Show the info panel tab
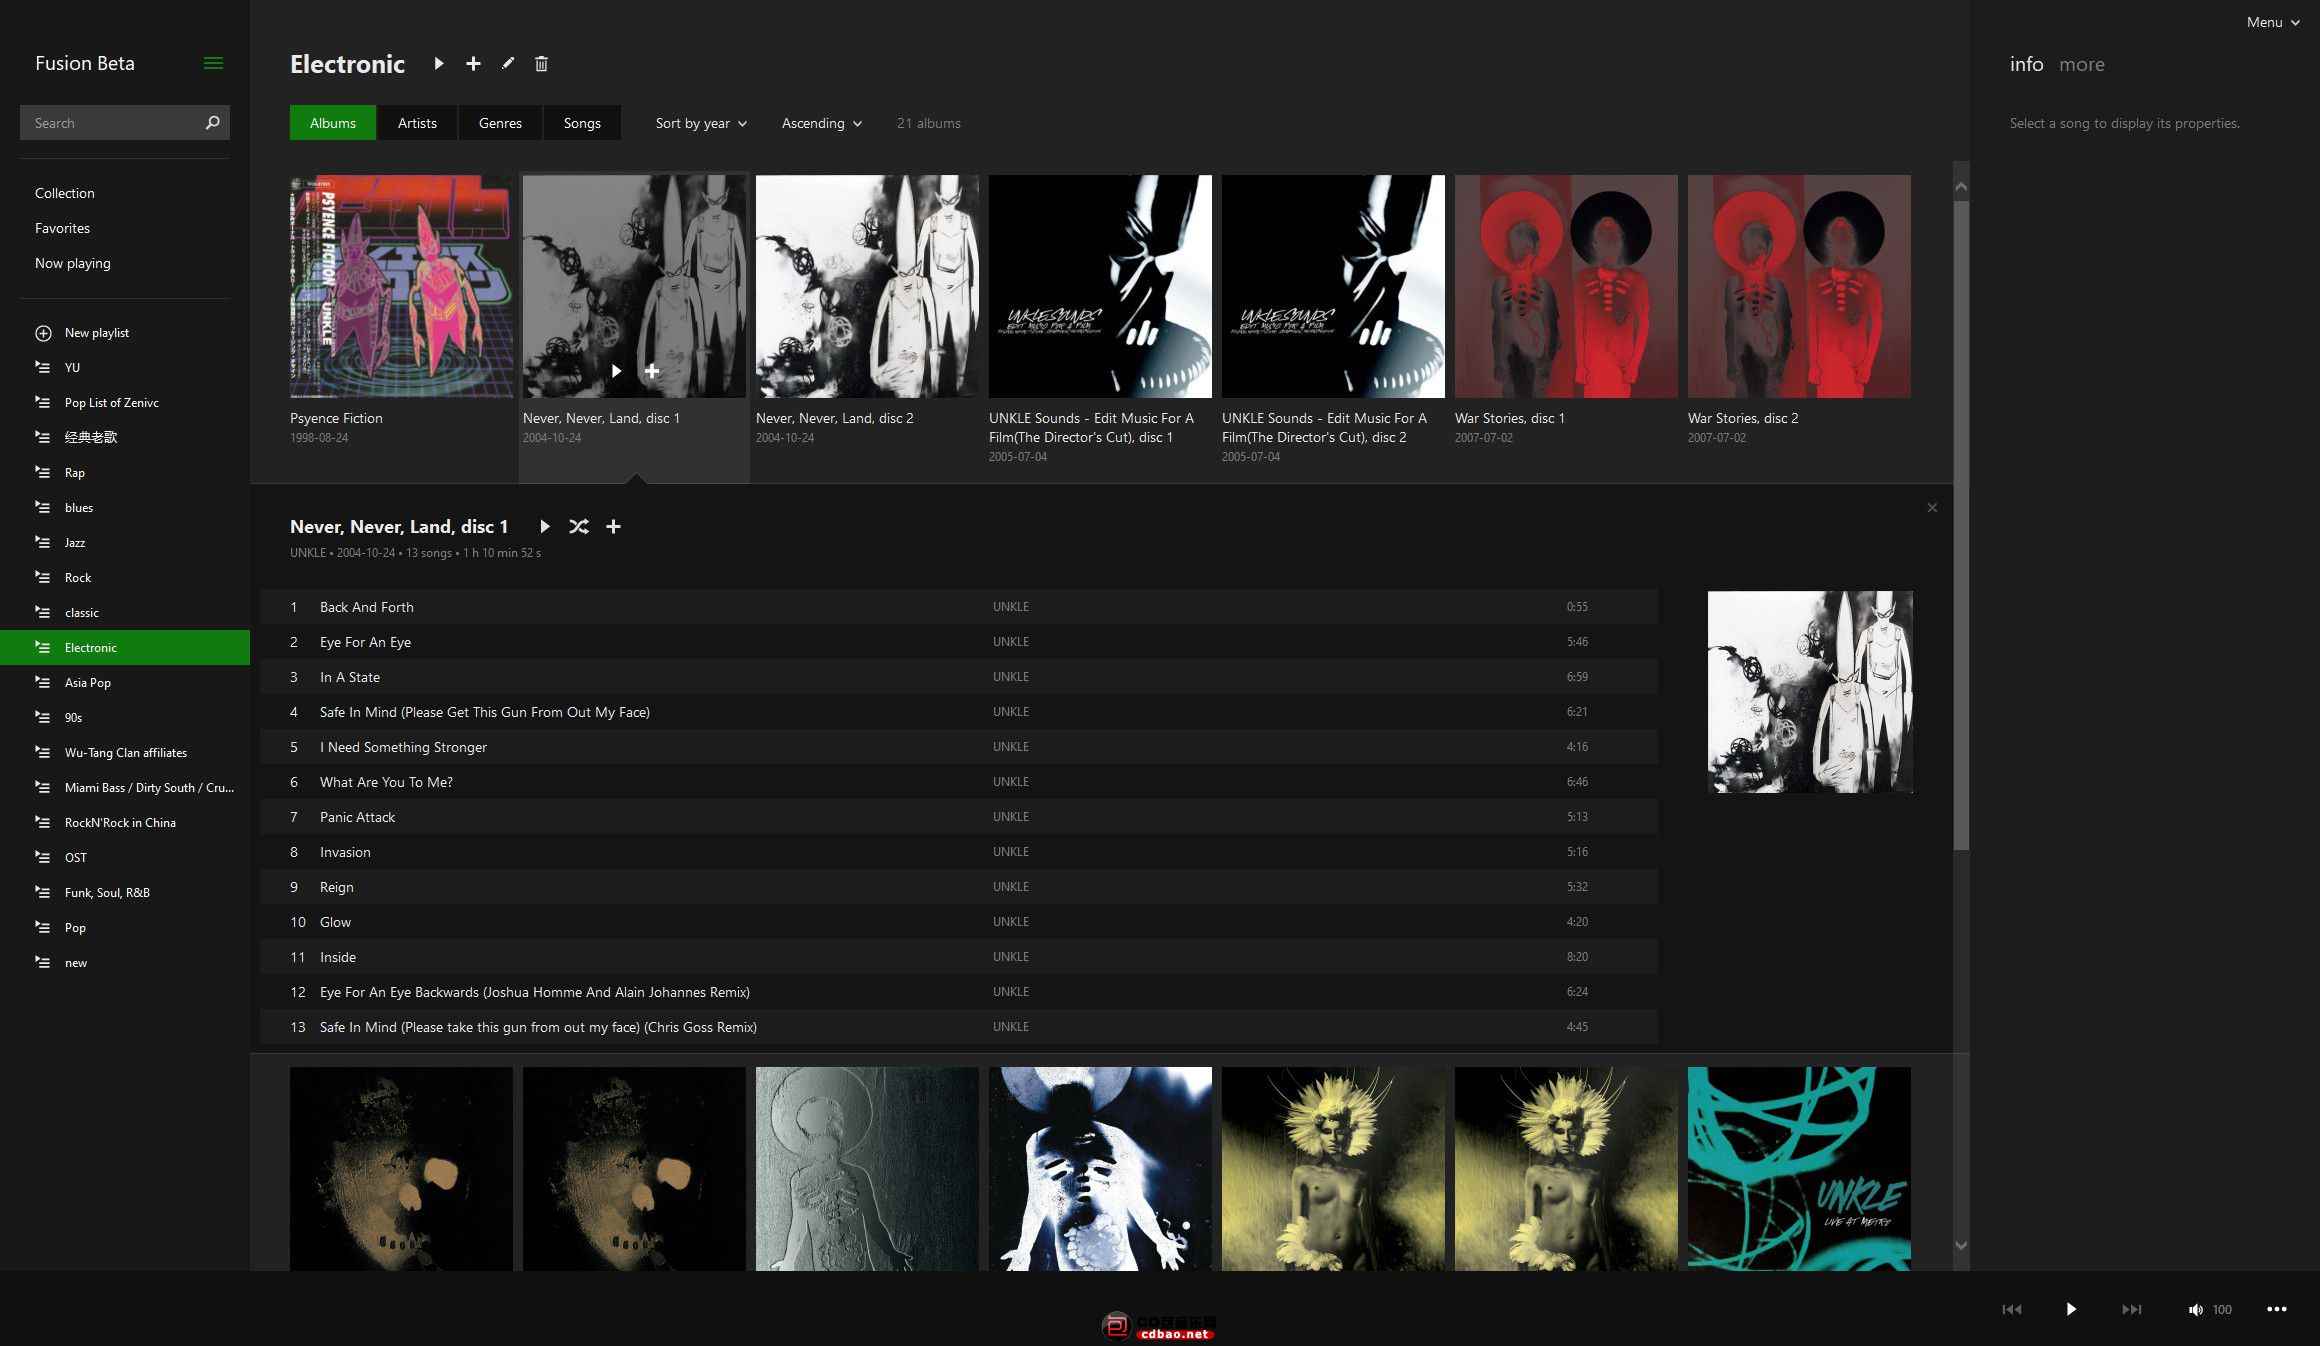The image size is (2320, 1346). (2026, 64)
